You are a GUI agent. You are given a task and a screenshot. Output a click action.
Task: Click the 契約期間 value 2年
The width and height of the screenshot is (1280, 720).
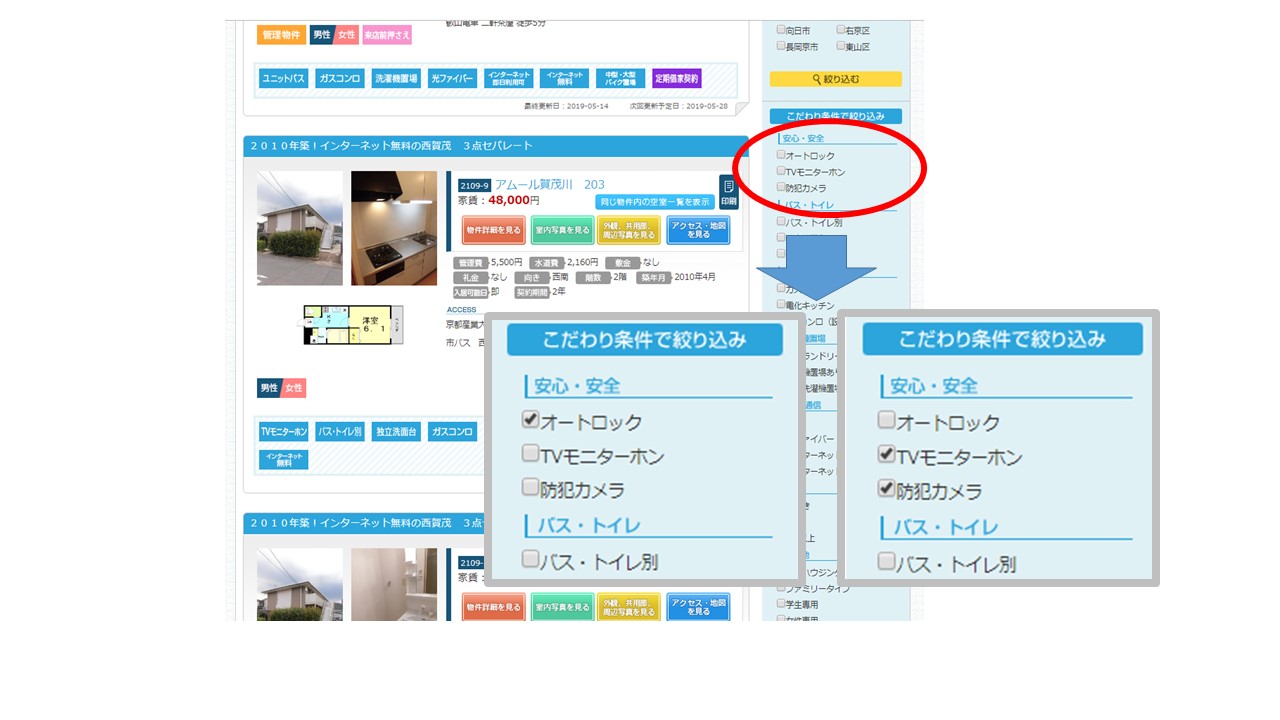(x=558, y=292)
